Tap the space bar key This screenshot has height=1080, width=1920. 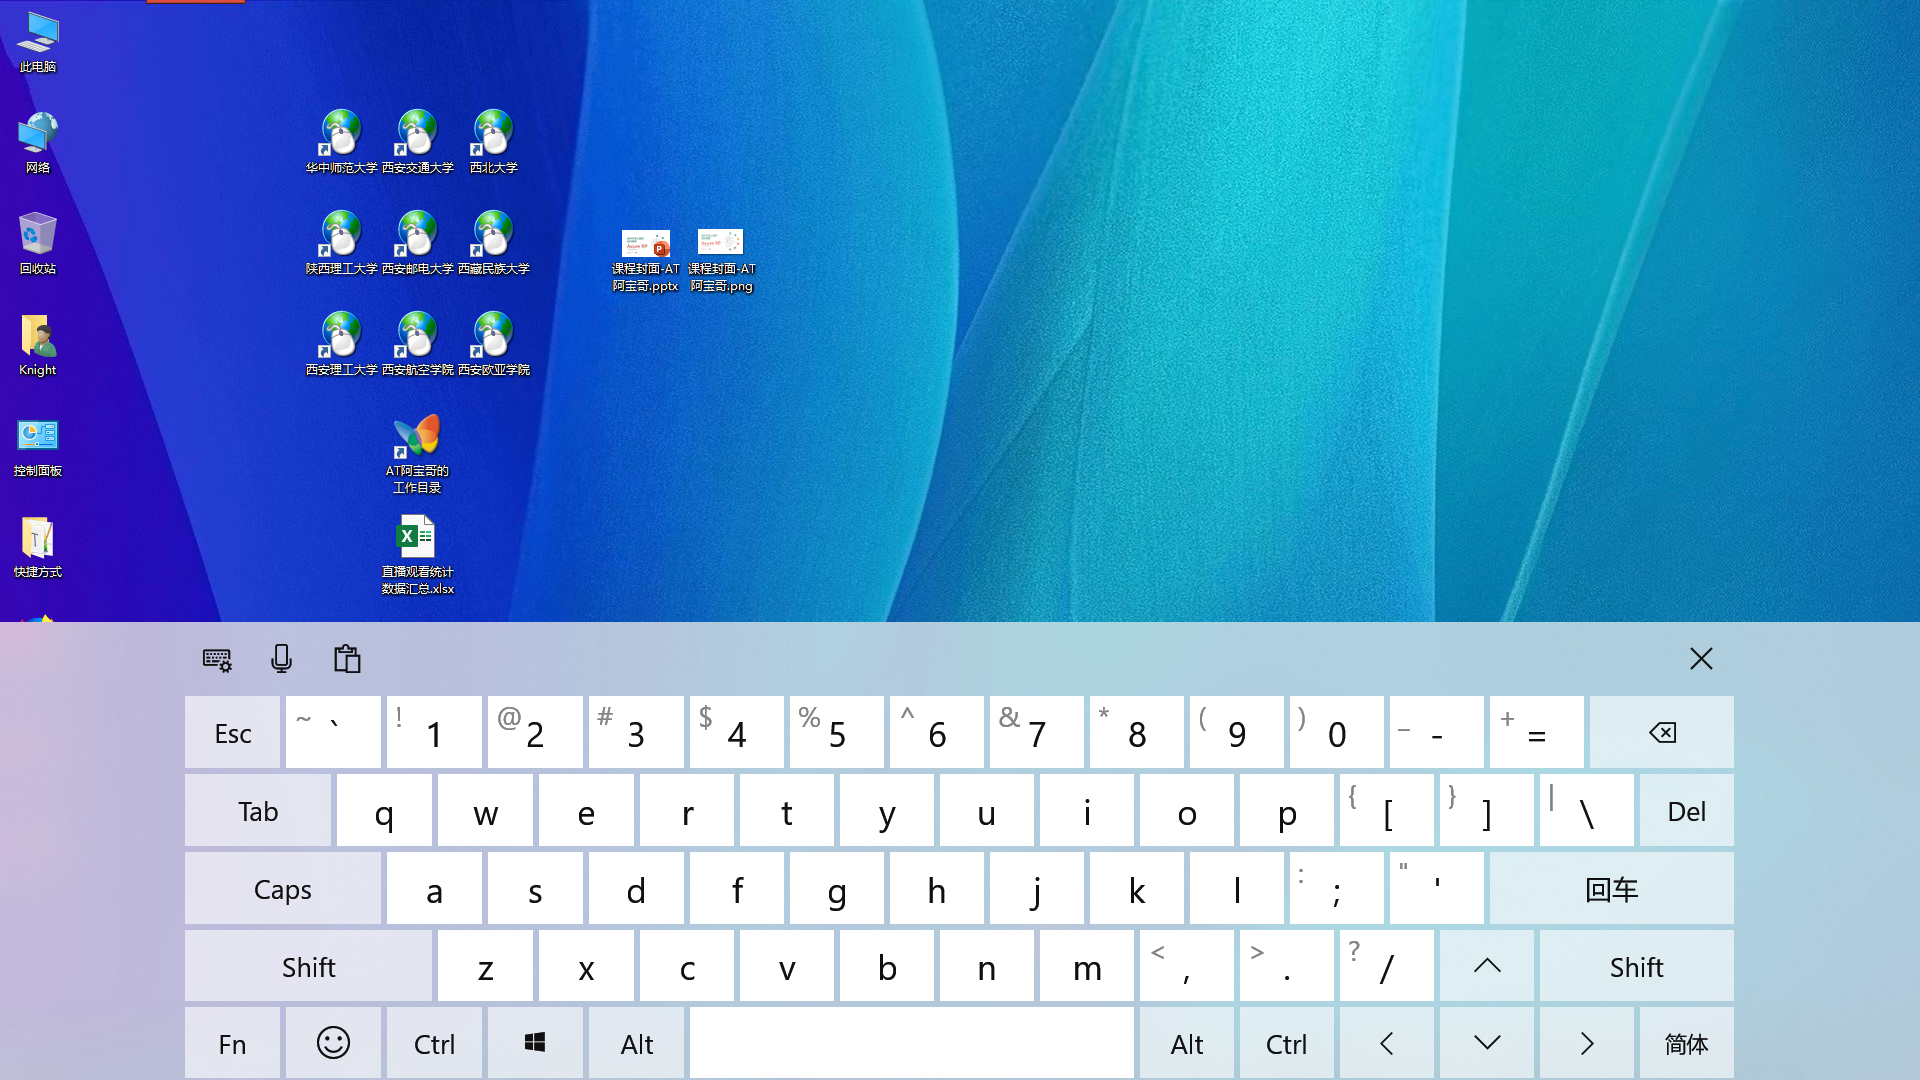pos(911,1044)
